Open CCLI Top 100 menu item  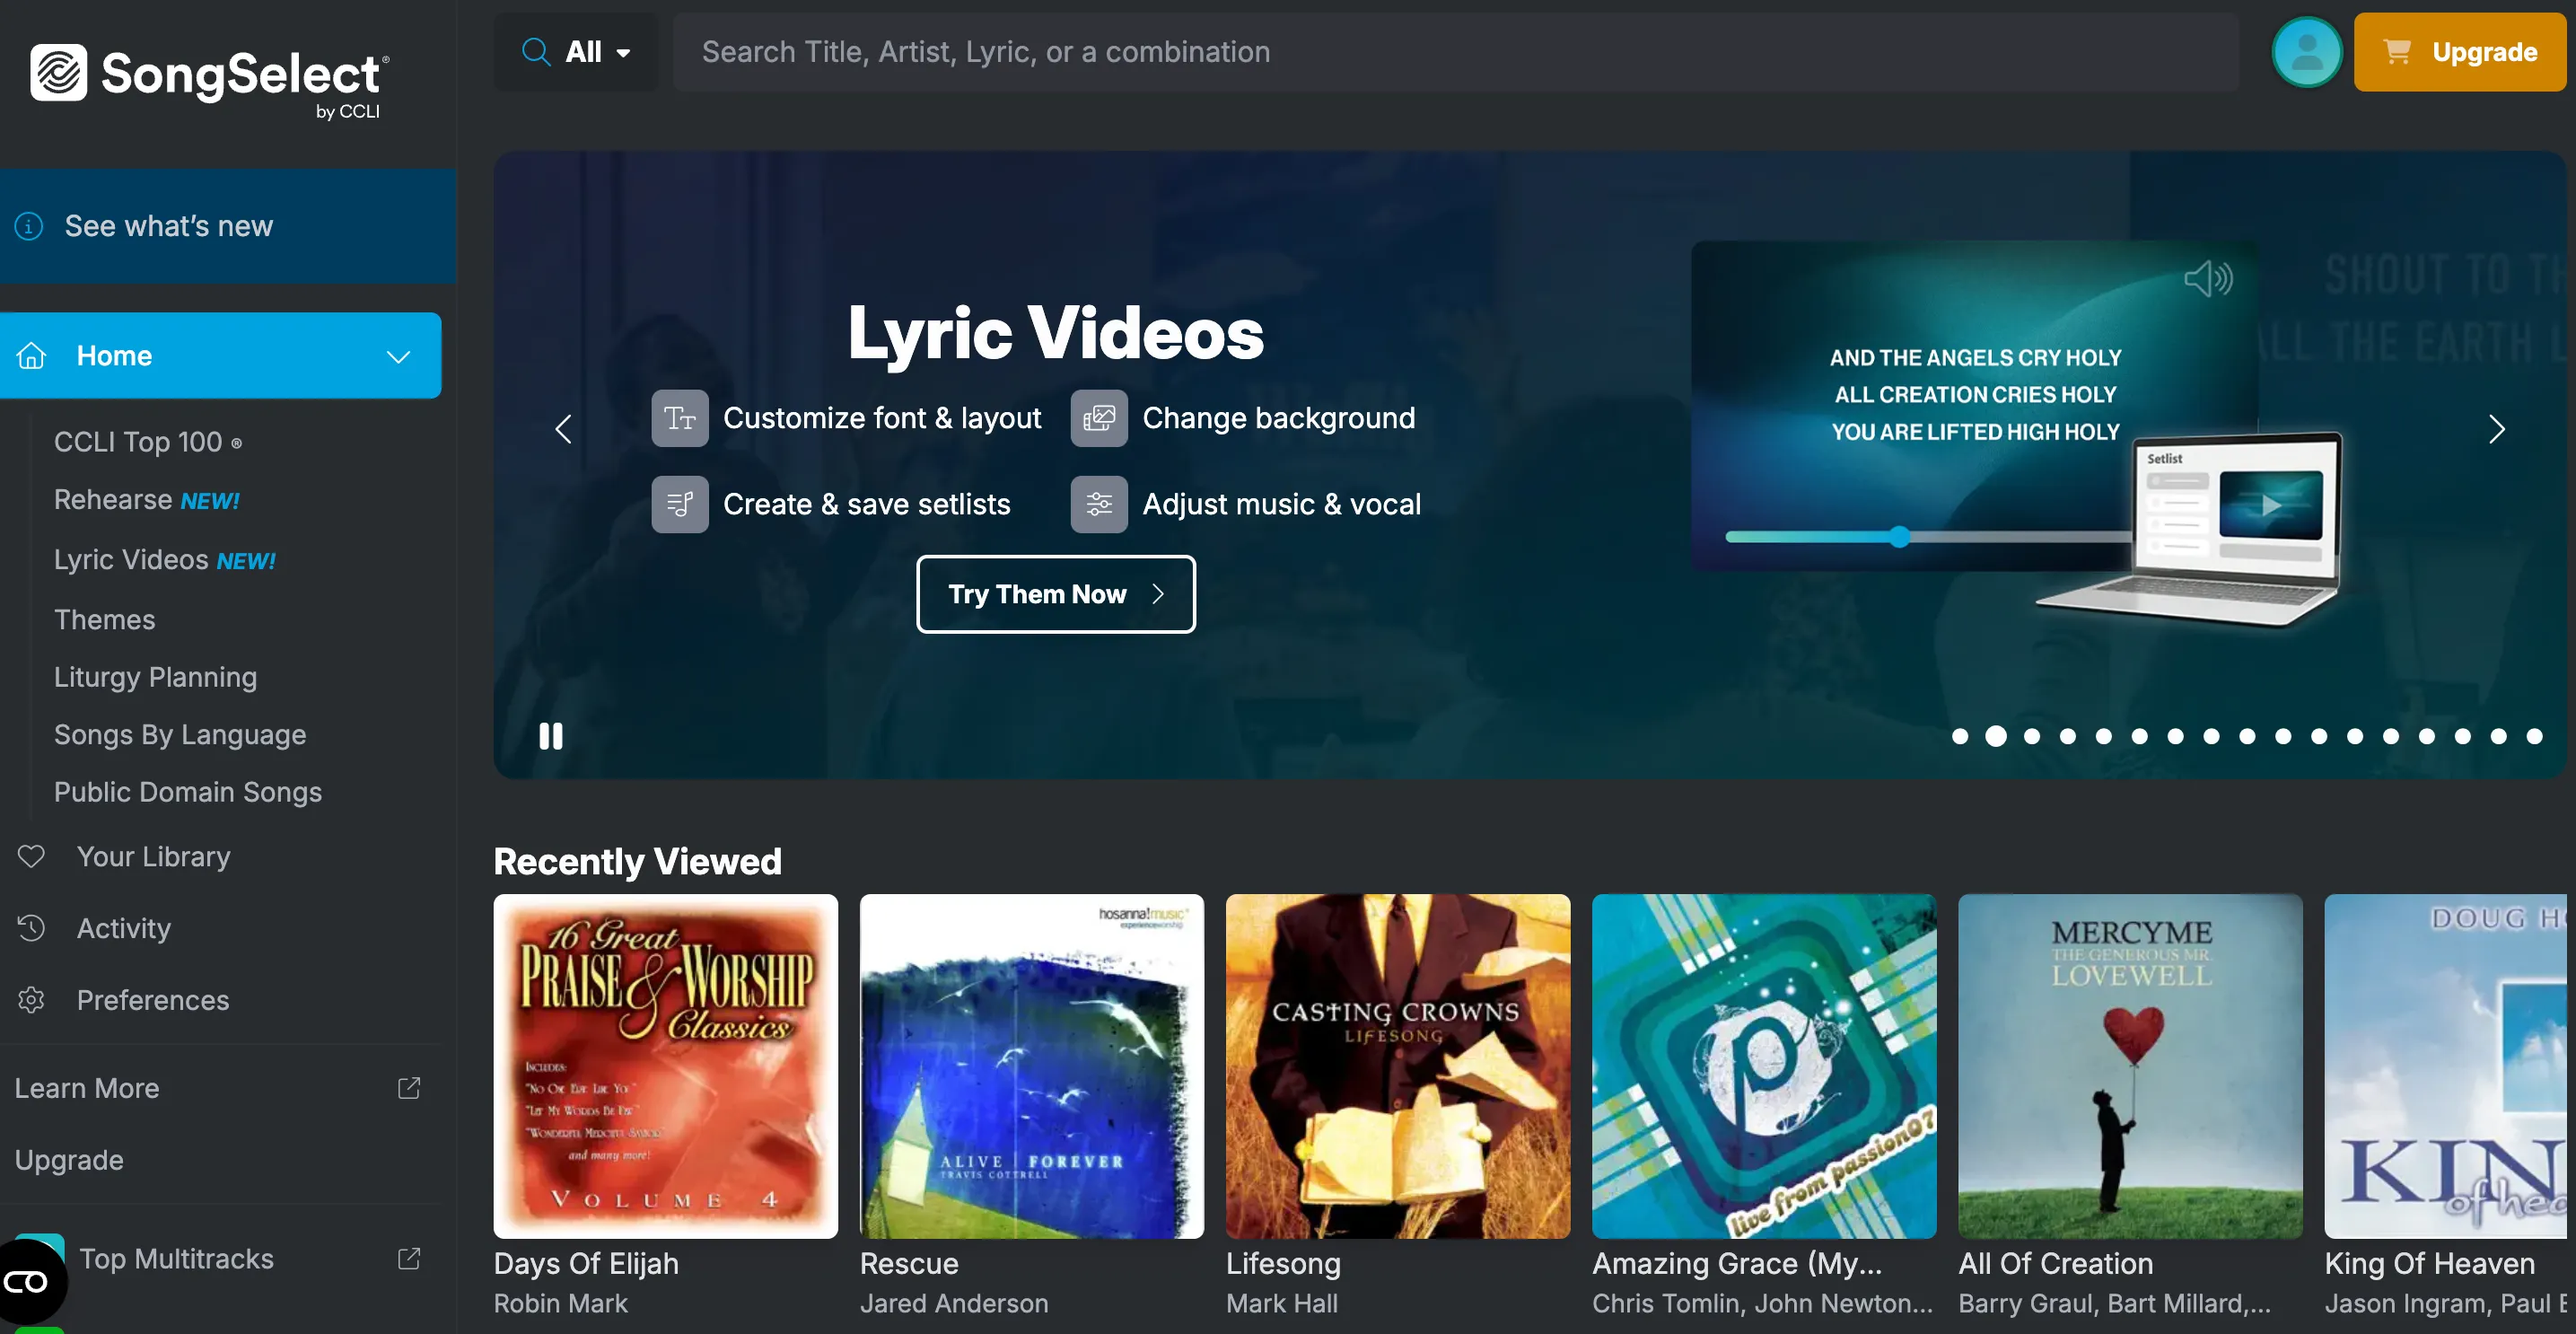point(148,442)
